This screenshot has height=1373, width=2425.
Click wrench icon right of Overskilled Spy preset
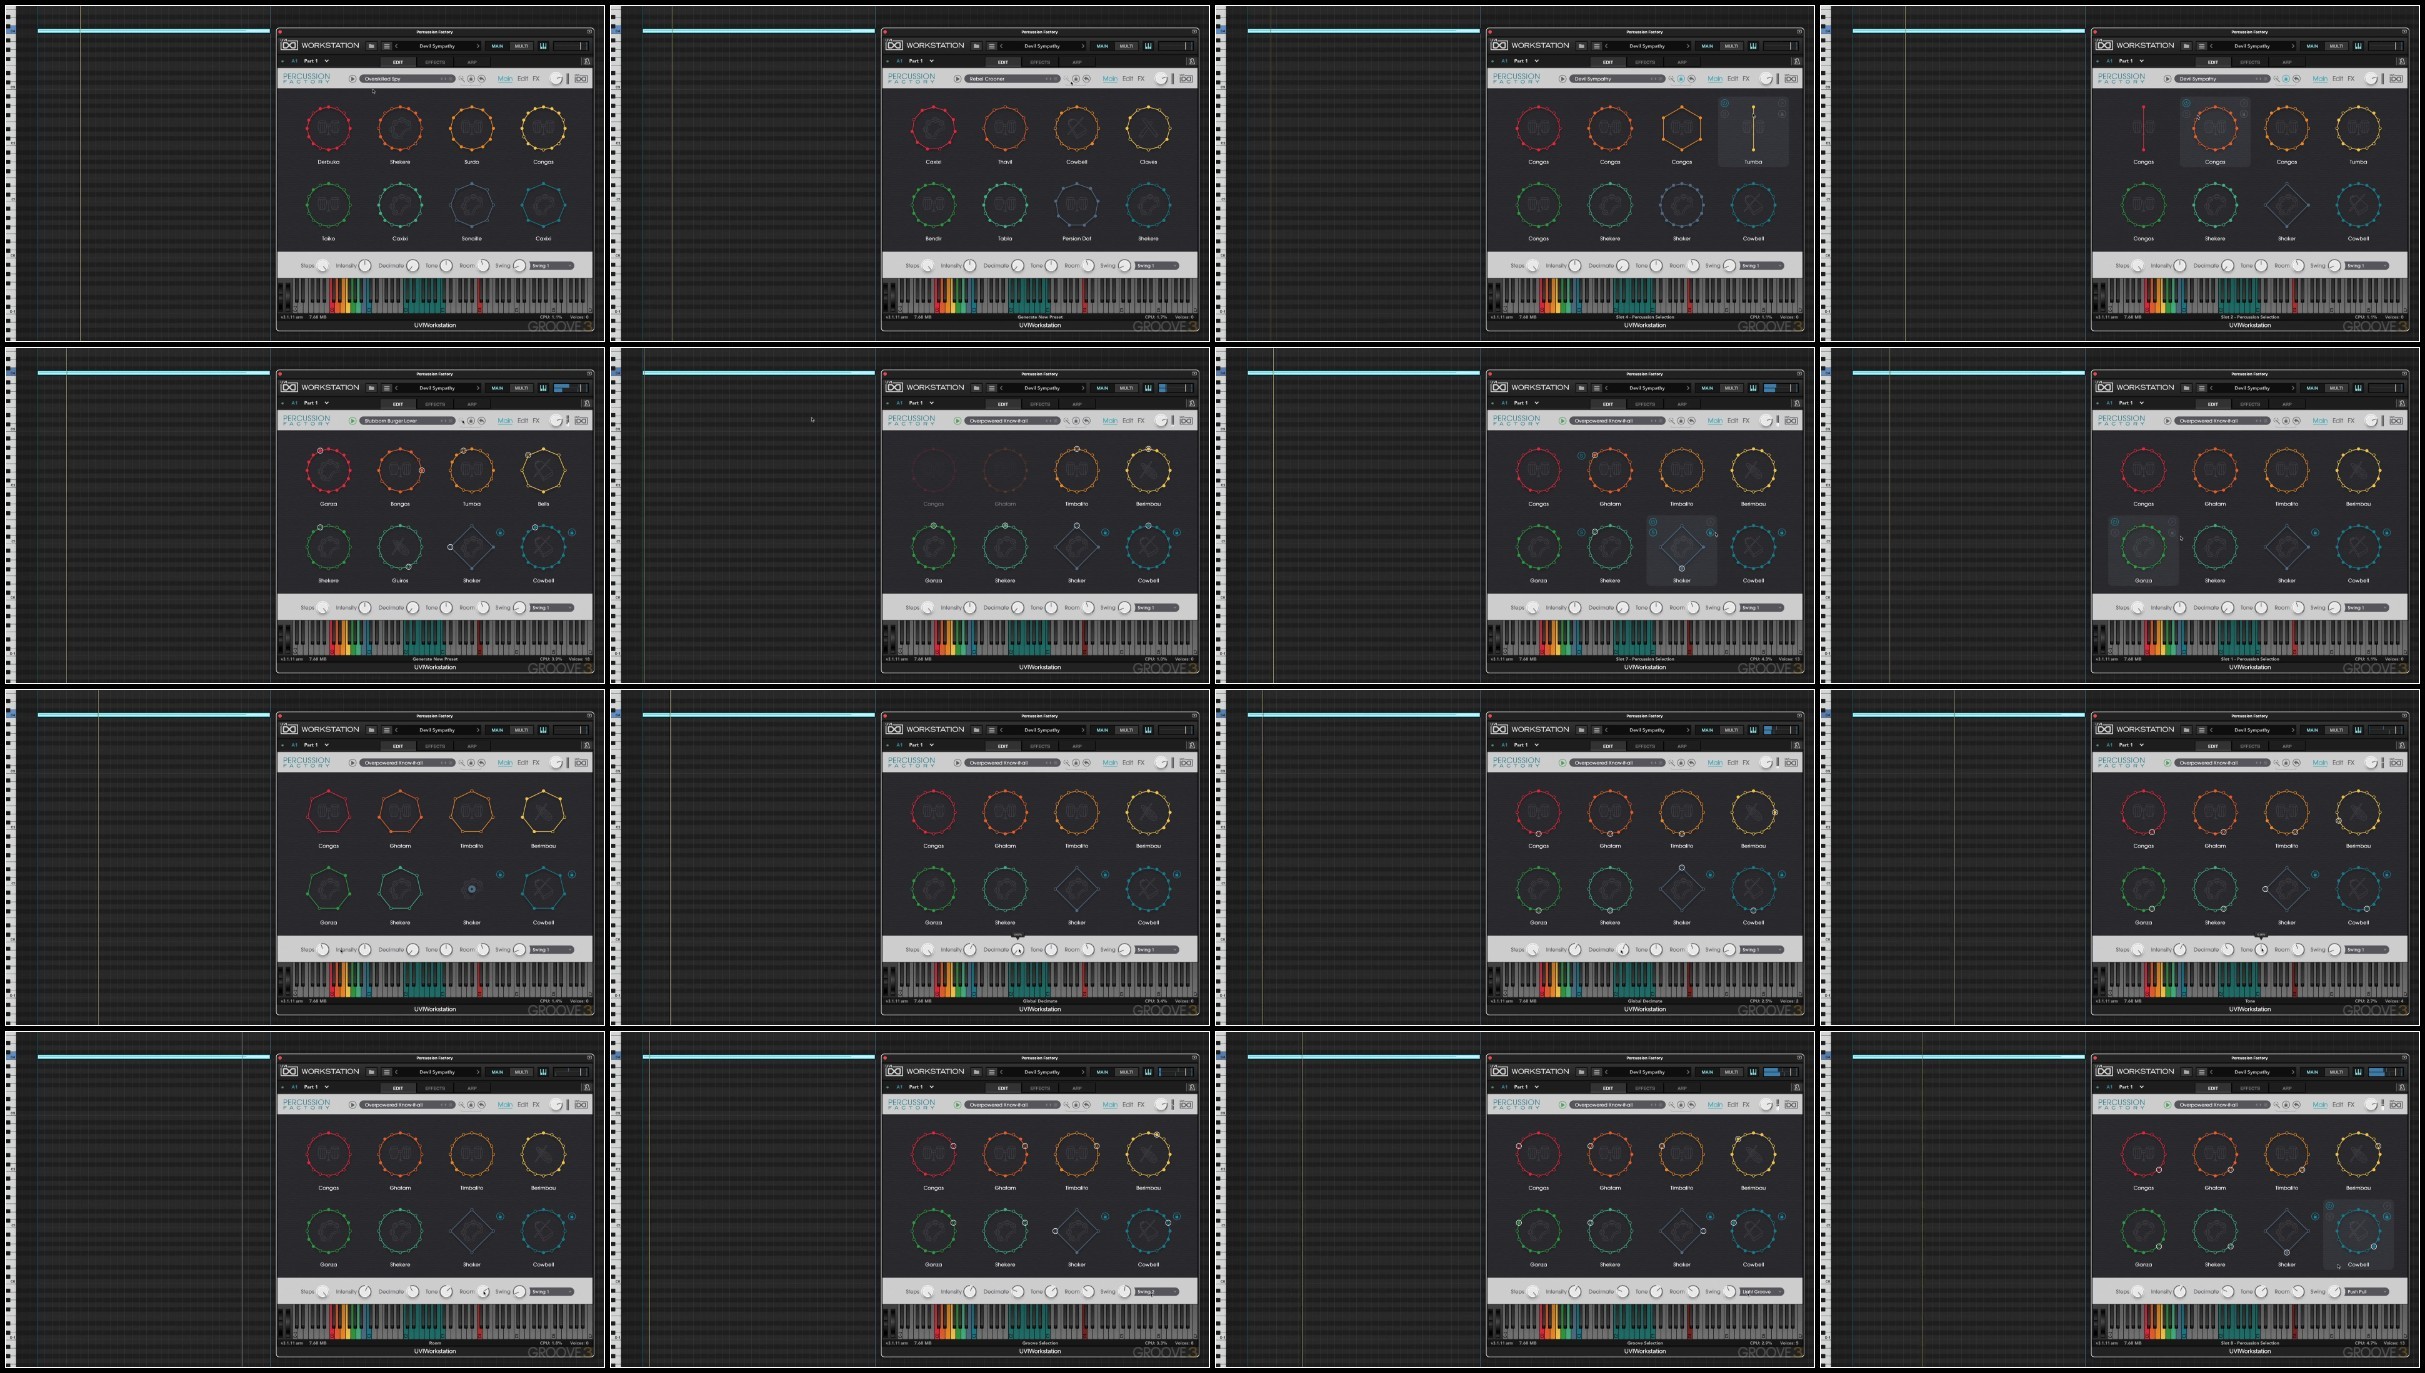pyautogui.click(x=461, y=79)
